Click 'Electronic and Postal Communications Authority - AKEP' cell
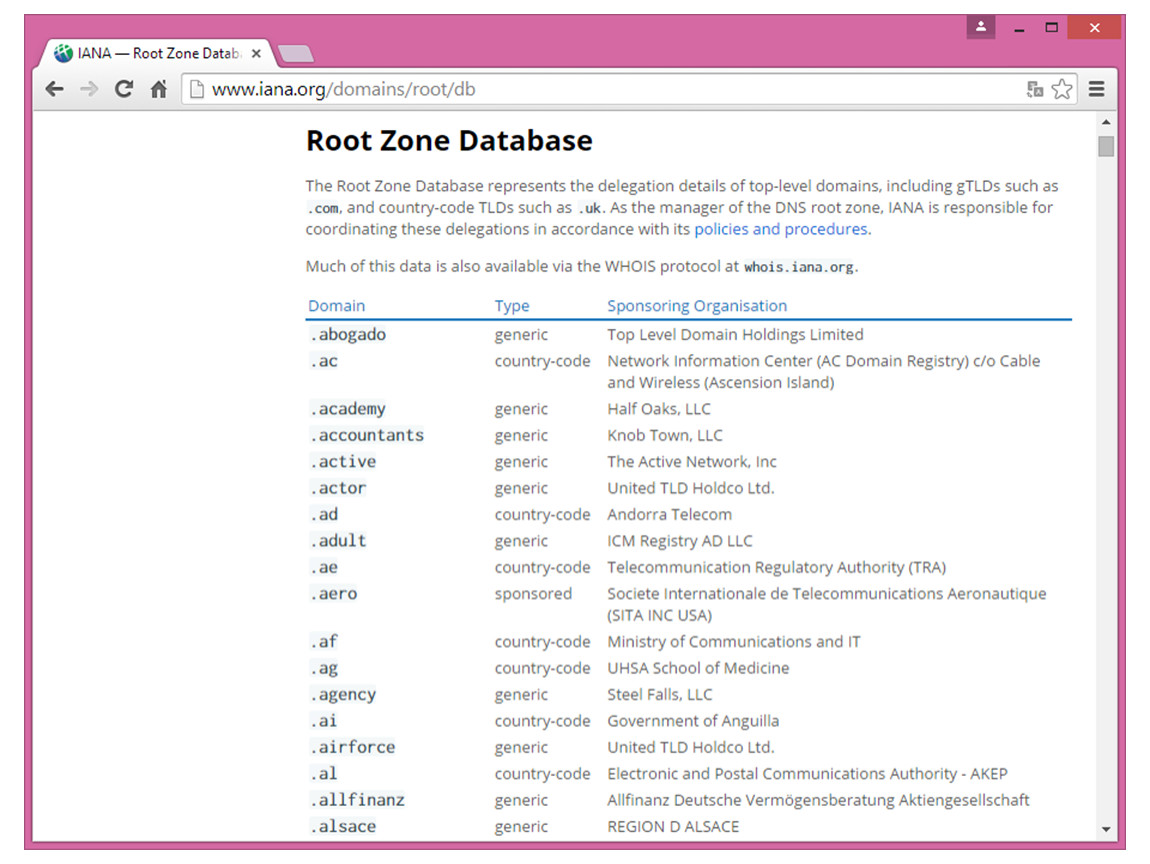Viewport: 1150px width, 864px height. click(807, 774)
